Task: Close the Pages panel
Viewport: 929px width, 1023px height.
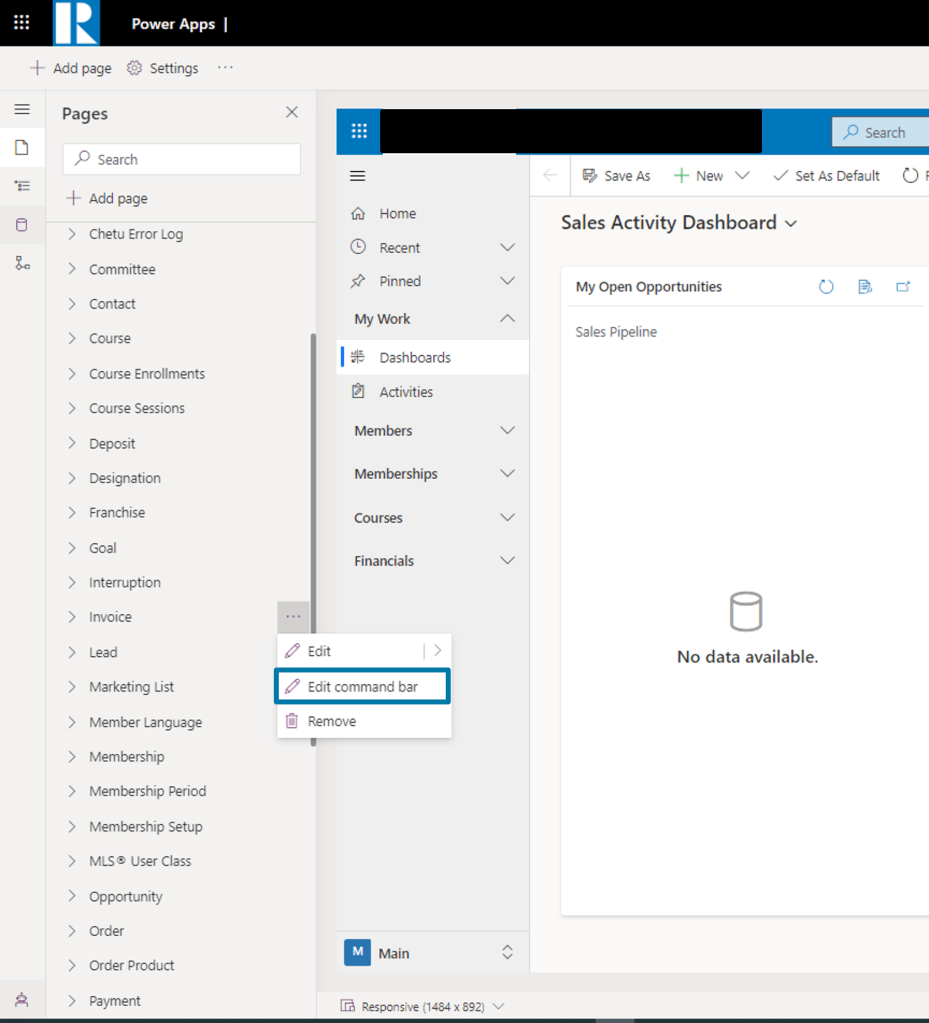Action: point(292,113)
